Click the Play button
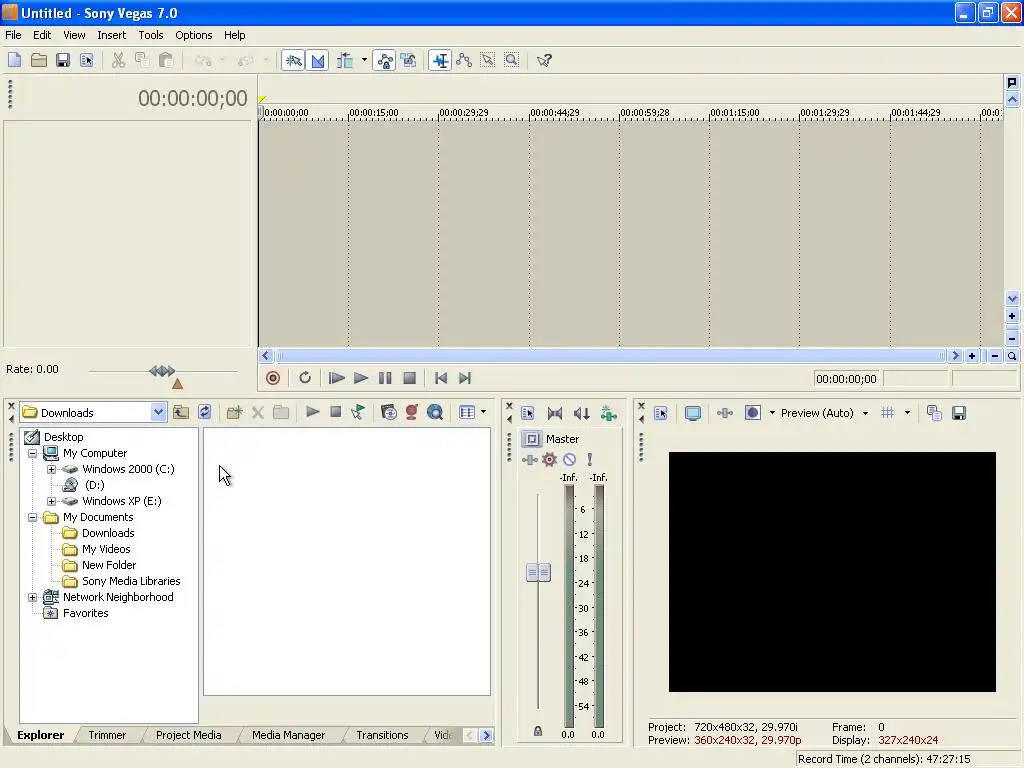This screenshot has height=768, width=1024. pos(360,378)
